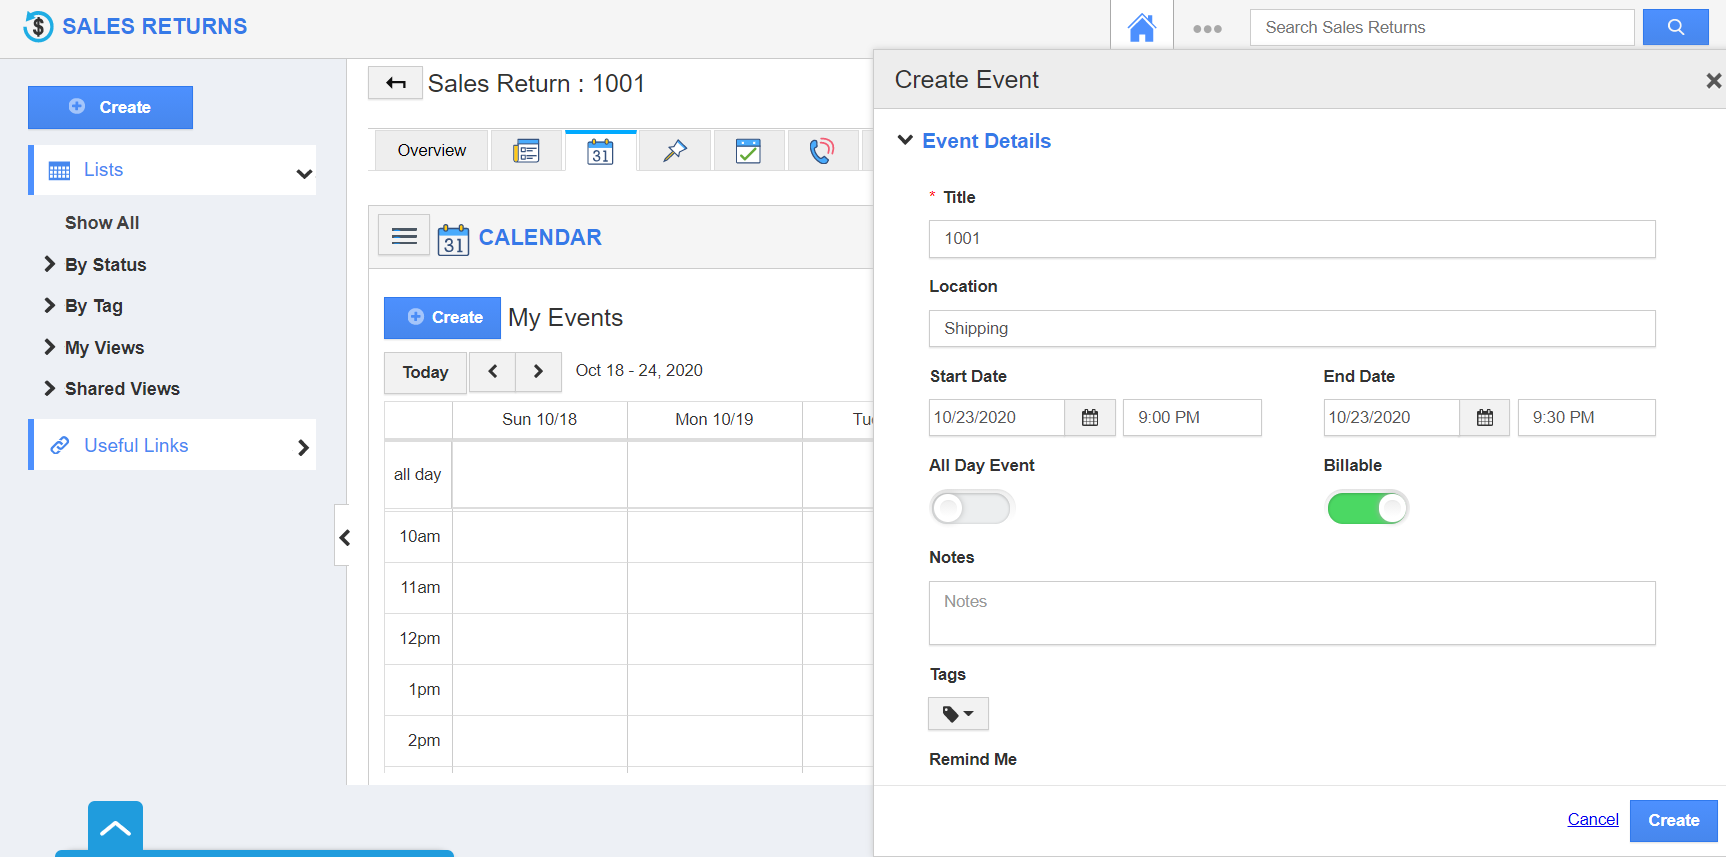Enable the All Day Event toggle
Viewport: 1726px width, 857px height.
click(970, 508)
